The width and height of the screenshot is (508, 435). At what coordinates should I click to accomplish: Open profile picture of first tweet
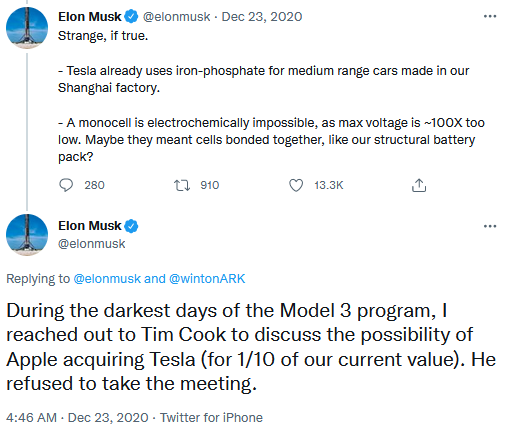pyautogui.click(x=27, y=28)
